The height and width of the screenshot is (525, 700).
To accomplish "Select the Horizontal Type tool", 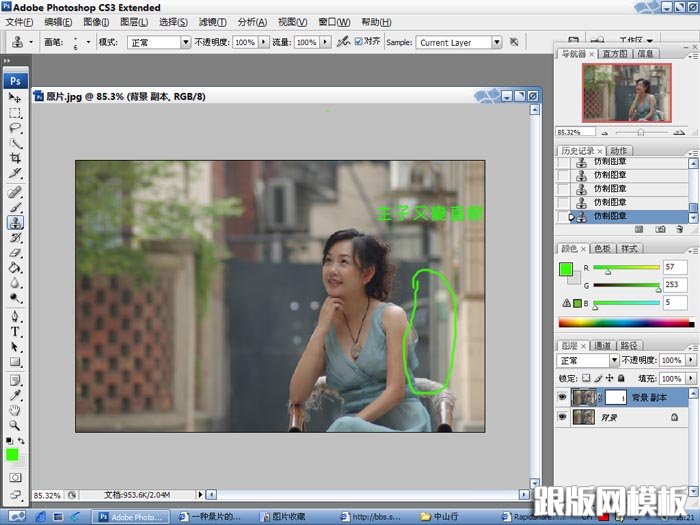I will point(15,331).
